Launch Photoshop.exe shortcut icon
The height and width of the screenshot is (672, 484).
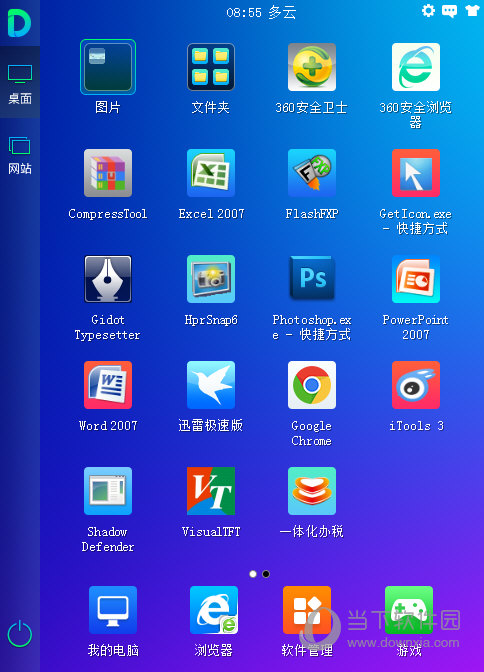coord(312,279)
